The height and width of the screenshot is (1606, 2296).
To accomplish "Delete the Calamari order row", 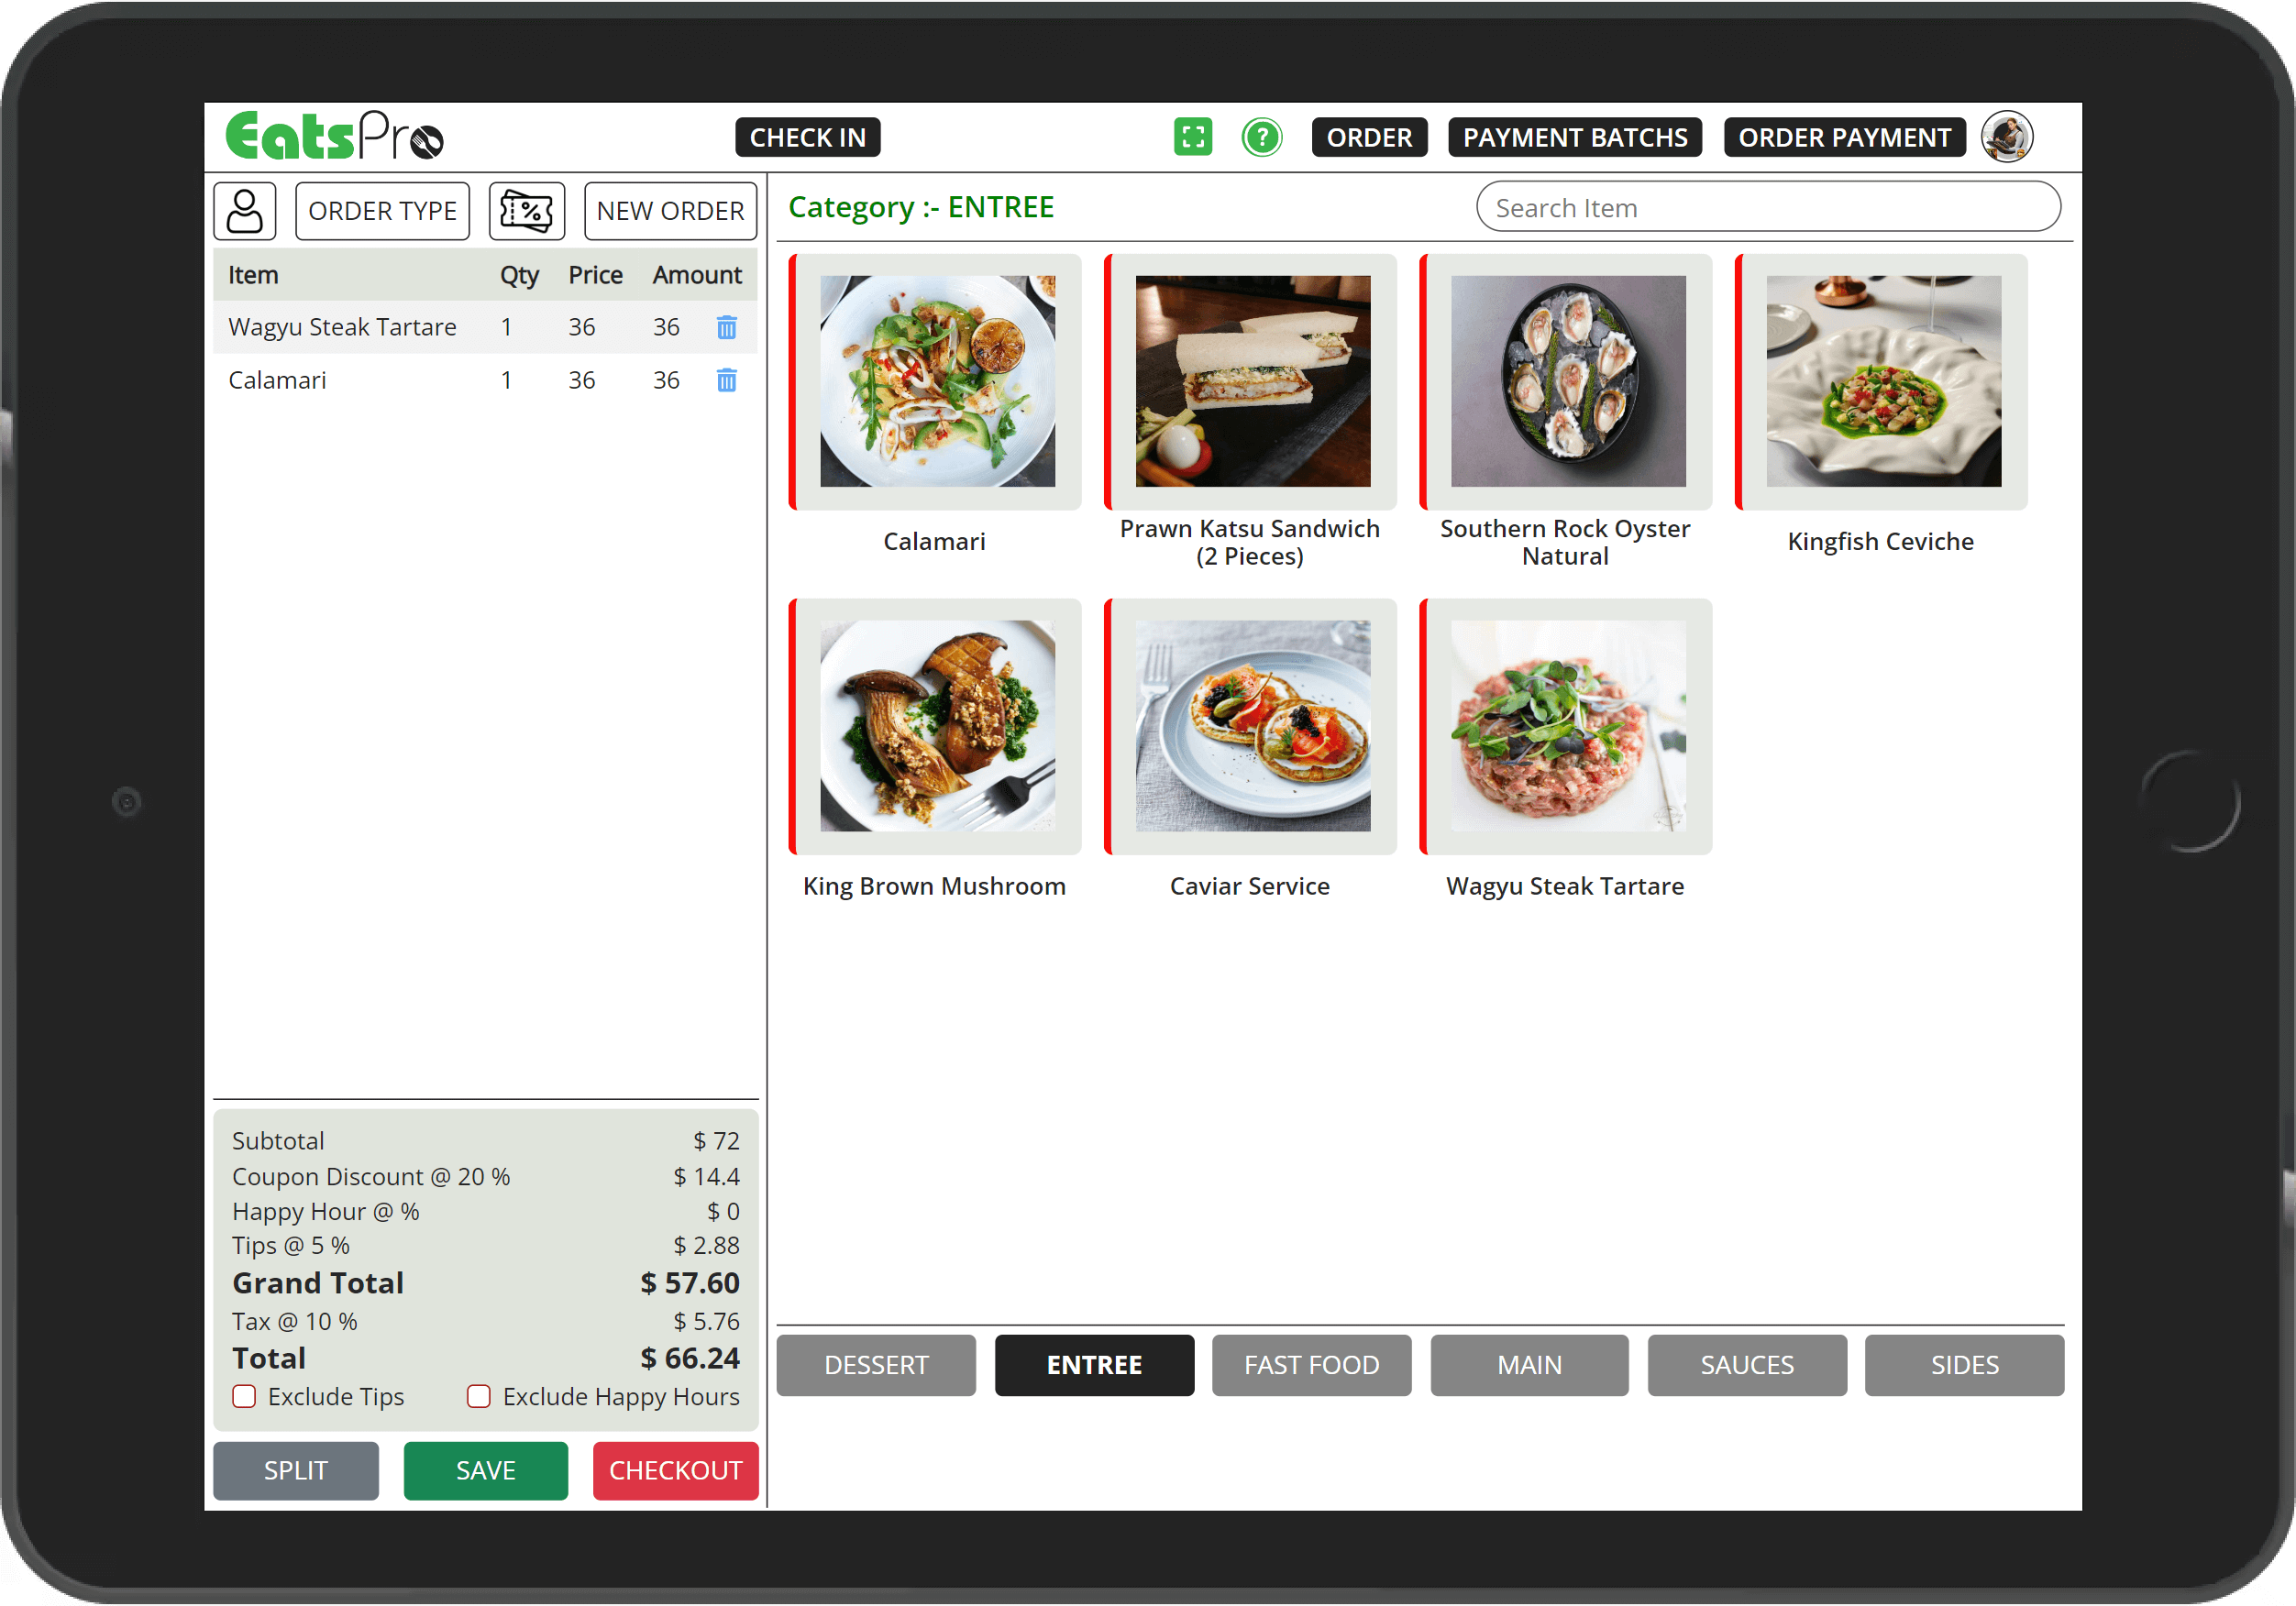I will point(727,380).
